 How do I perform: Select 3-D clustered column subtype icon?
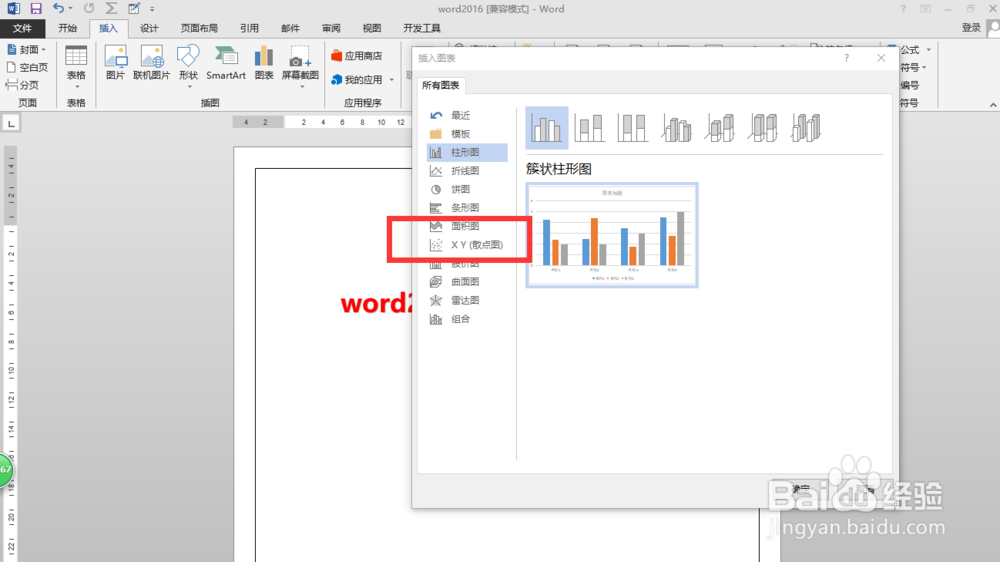676,128
